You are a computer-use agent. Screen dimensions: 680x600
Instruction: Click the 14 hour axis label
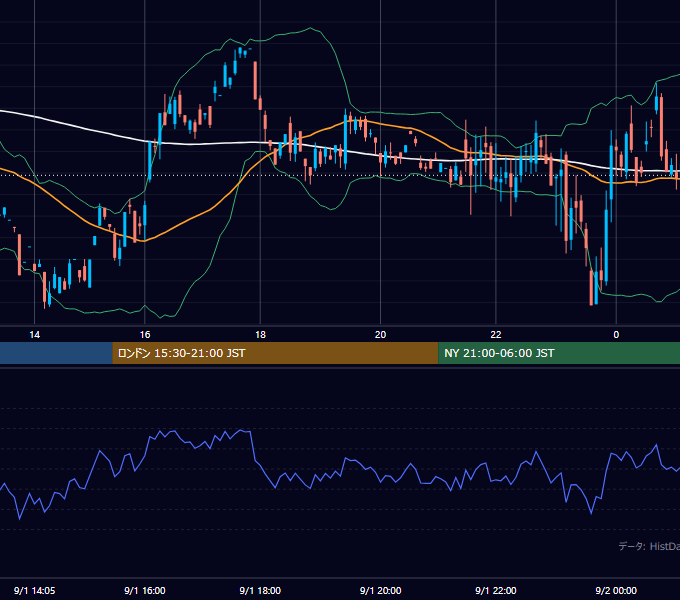[34, 335]
